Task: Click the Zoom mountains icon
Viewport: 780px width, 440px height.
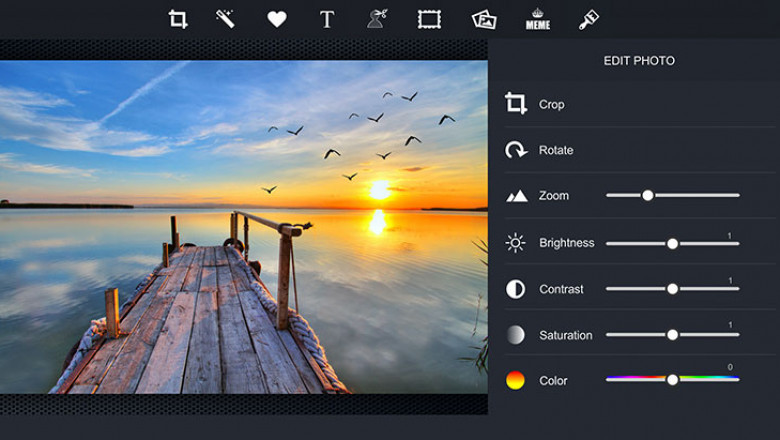Action: pyautogui.click(x=516, y=195)
